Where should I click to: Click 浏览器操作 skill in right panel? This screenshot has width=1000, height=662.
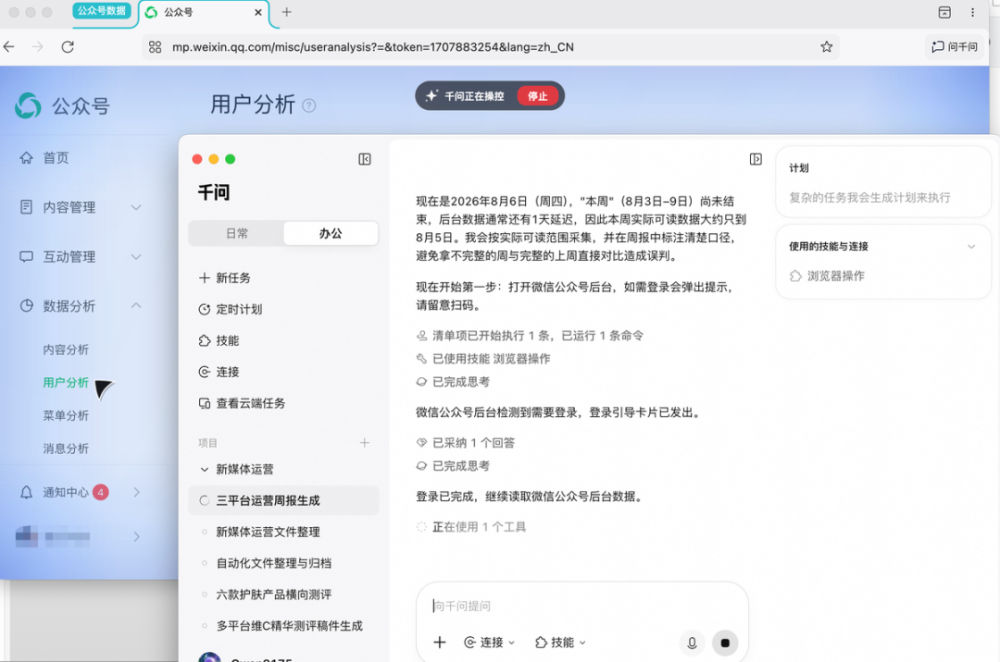coord(827,276)
